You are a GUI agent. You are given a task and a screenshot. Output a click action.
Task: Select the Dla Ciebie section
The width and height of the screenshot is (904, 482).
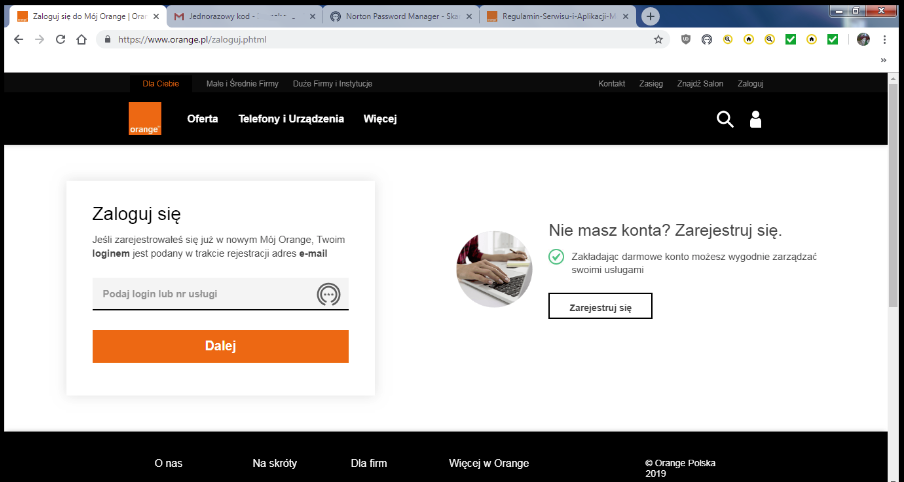[161, 84]
